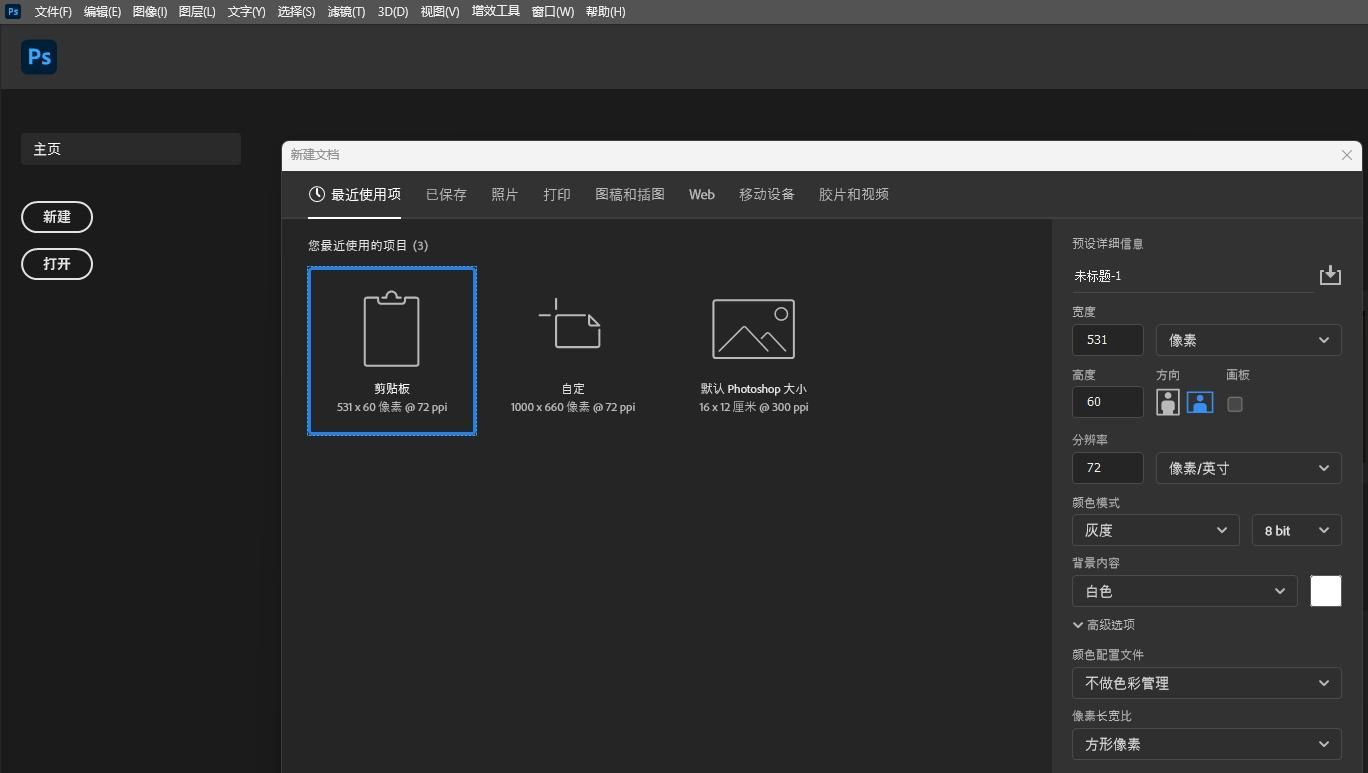Collapse the 高级选项 section
The height and width of the screenshot is (773, 1368).
pyautogui.click(x=1103, y=625)
